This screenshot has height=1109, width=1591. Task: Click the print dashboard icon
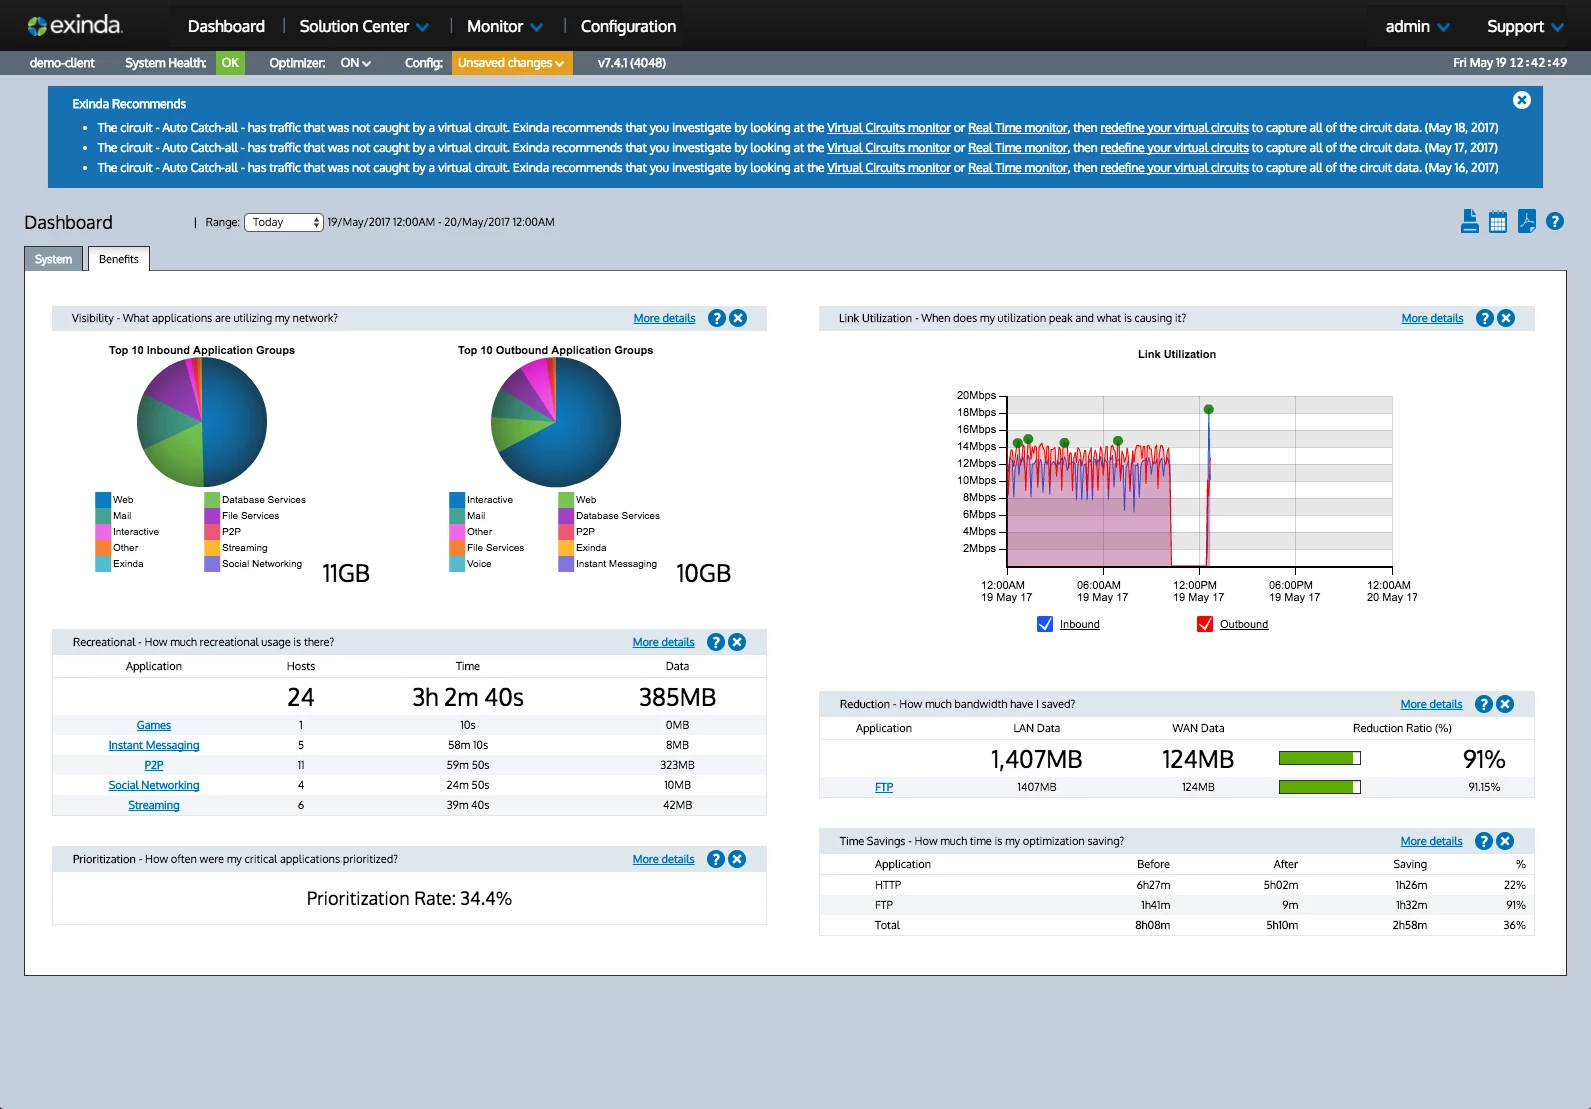tap(1469, 222)
